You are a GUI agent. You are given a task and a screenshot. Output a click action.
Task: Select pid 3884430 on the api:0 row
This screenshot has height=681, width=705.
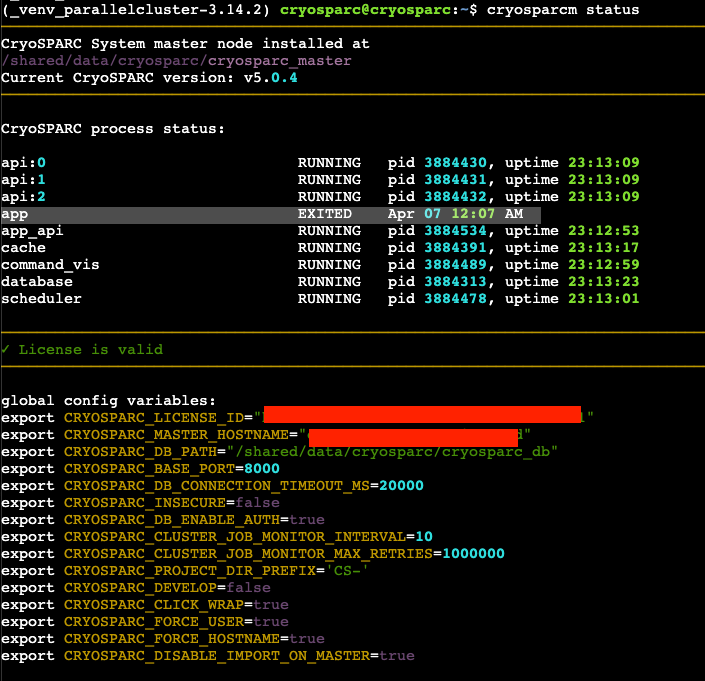coord(455,163)
